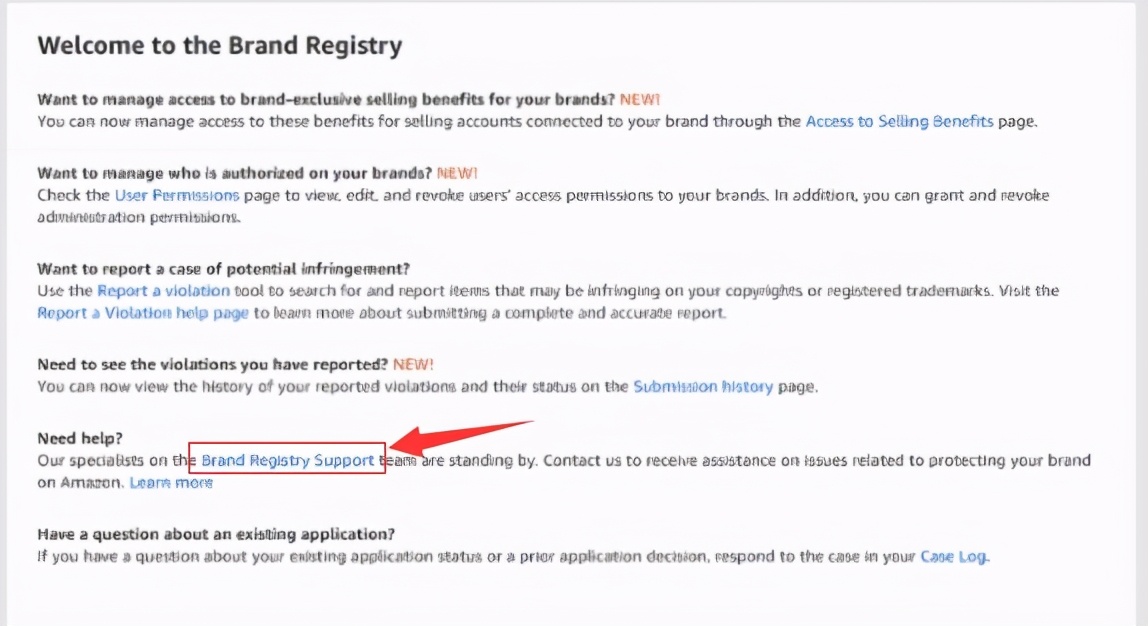The height and width of the screenshot is (626, 1148).
Task: Select the violations you have reported heading
Action: tap(212, 365)
